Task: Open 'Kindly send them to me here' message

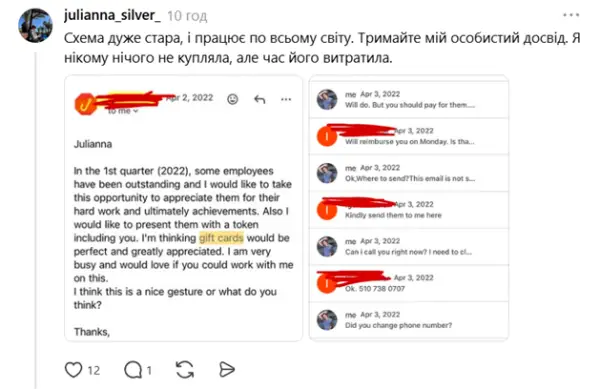Action: 409,210
